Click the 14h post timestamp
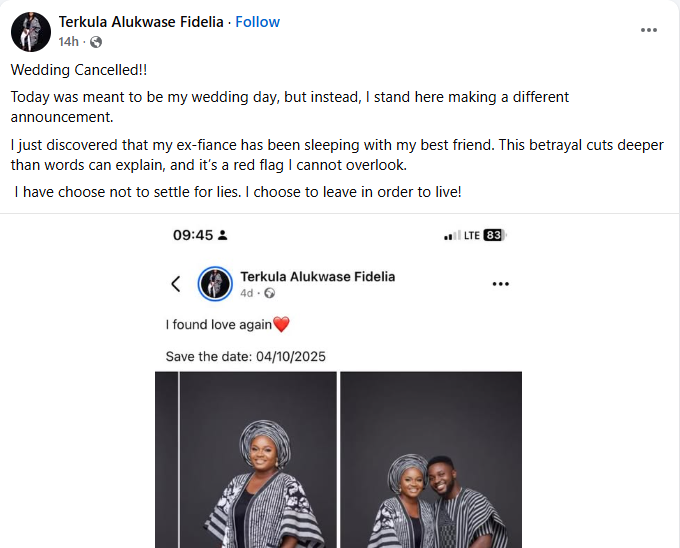Image resolution: width=680 pixels, height=548 pixels. click(68, 41)
